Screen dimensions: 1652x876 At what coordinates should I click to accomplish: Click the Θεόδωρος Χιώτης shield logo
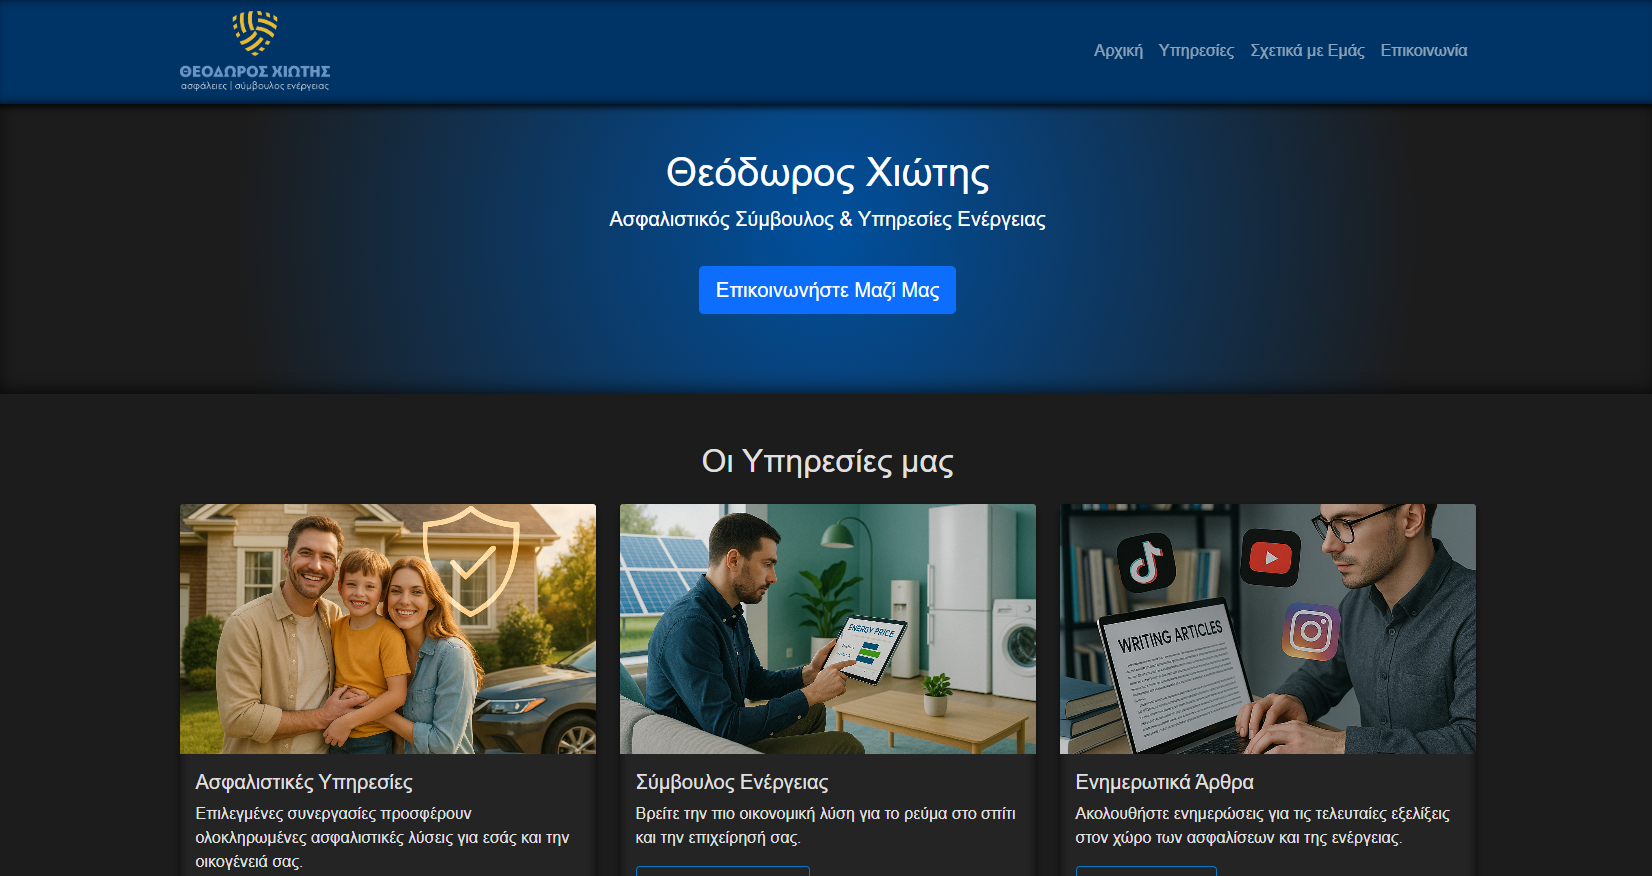[x=255, y=51]
